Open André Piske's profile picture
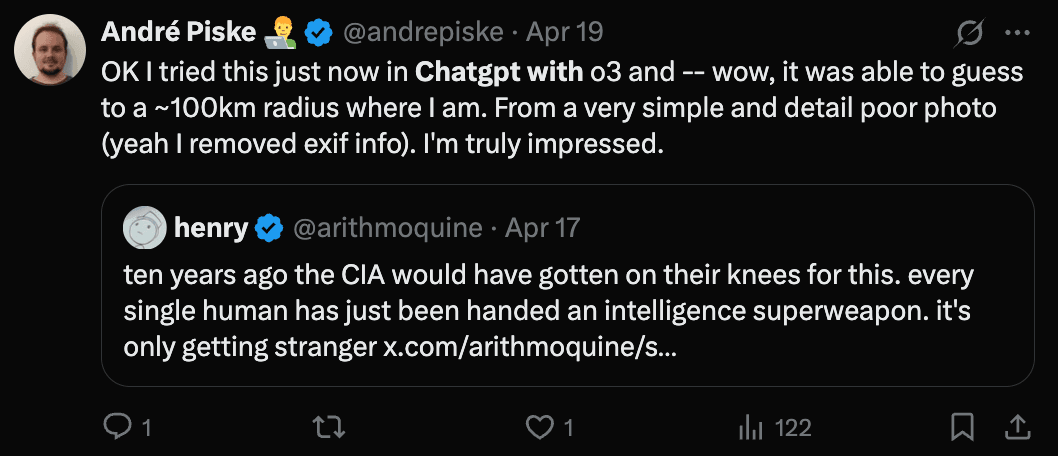The height and width of the screenshot is (456, 1058). click(x=50, y=51)
